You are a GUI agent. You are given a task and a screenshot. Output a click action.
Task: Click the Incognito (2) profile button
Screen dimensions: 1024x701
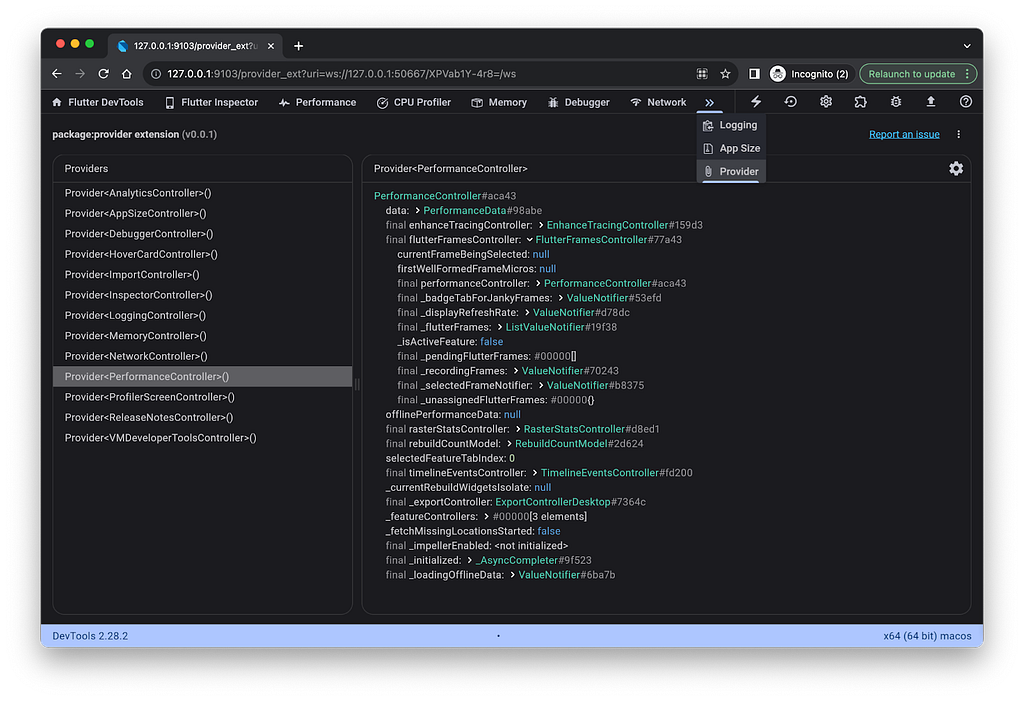click(810, 74)
